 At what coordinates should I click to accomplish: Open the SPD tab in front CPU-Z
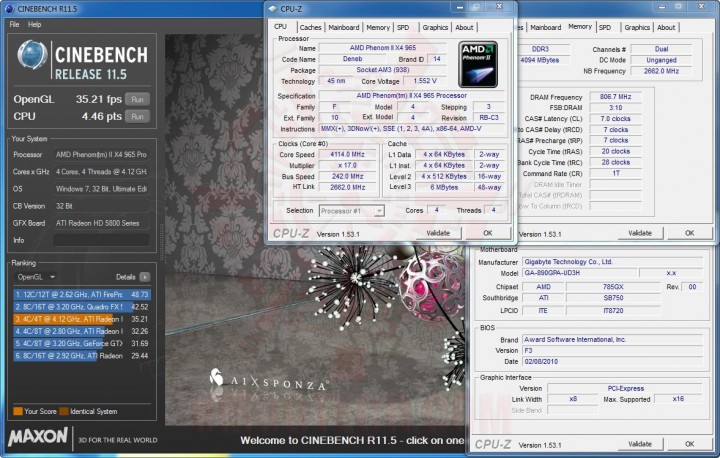coord(403,28)
